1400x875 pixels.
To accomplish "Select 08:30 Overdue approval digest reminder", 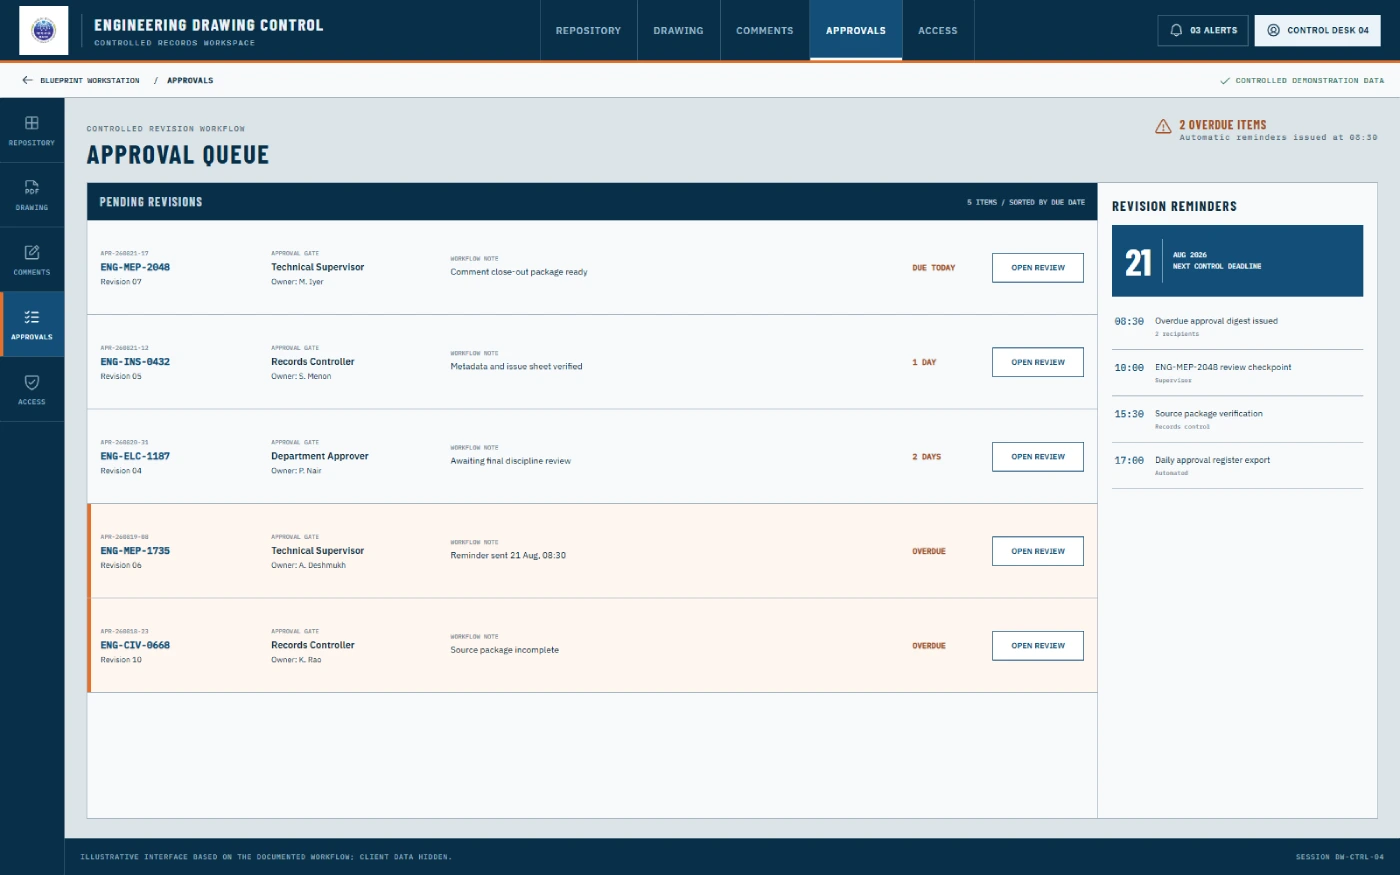I will pyautogui.click(x=1237, y=327).
